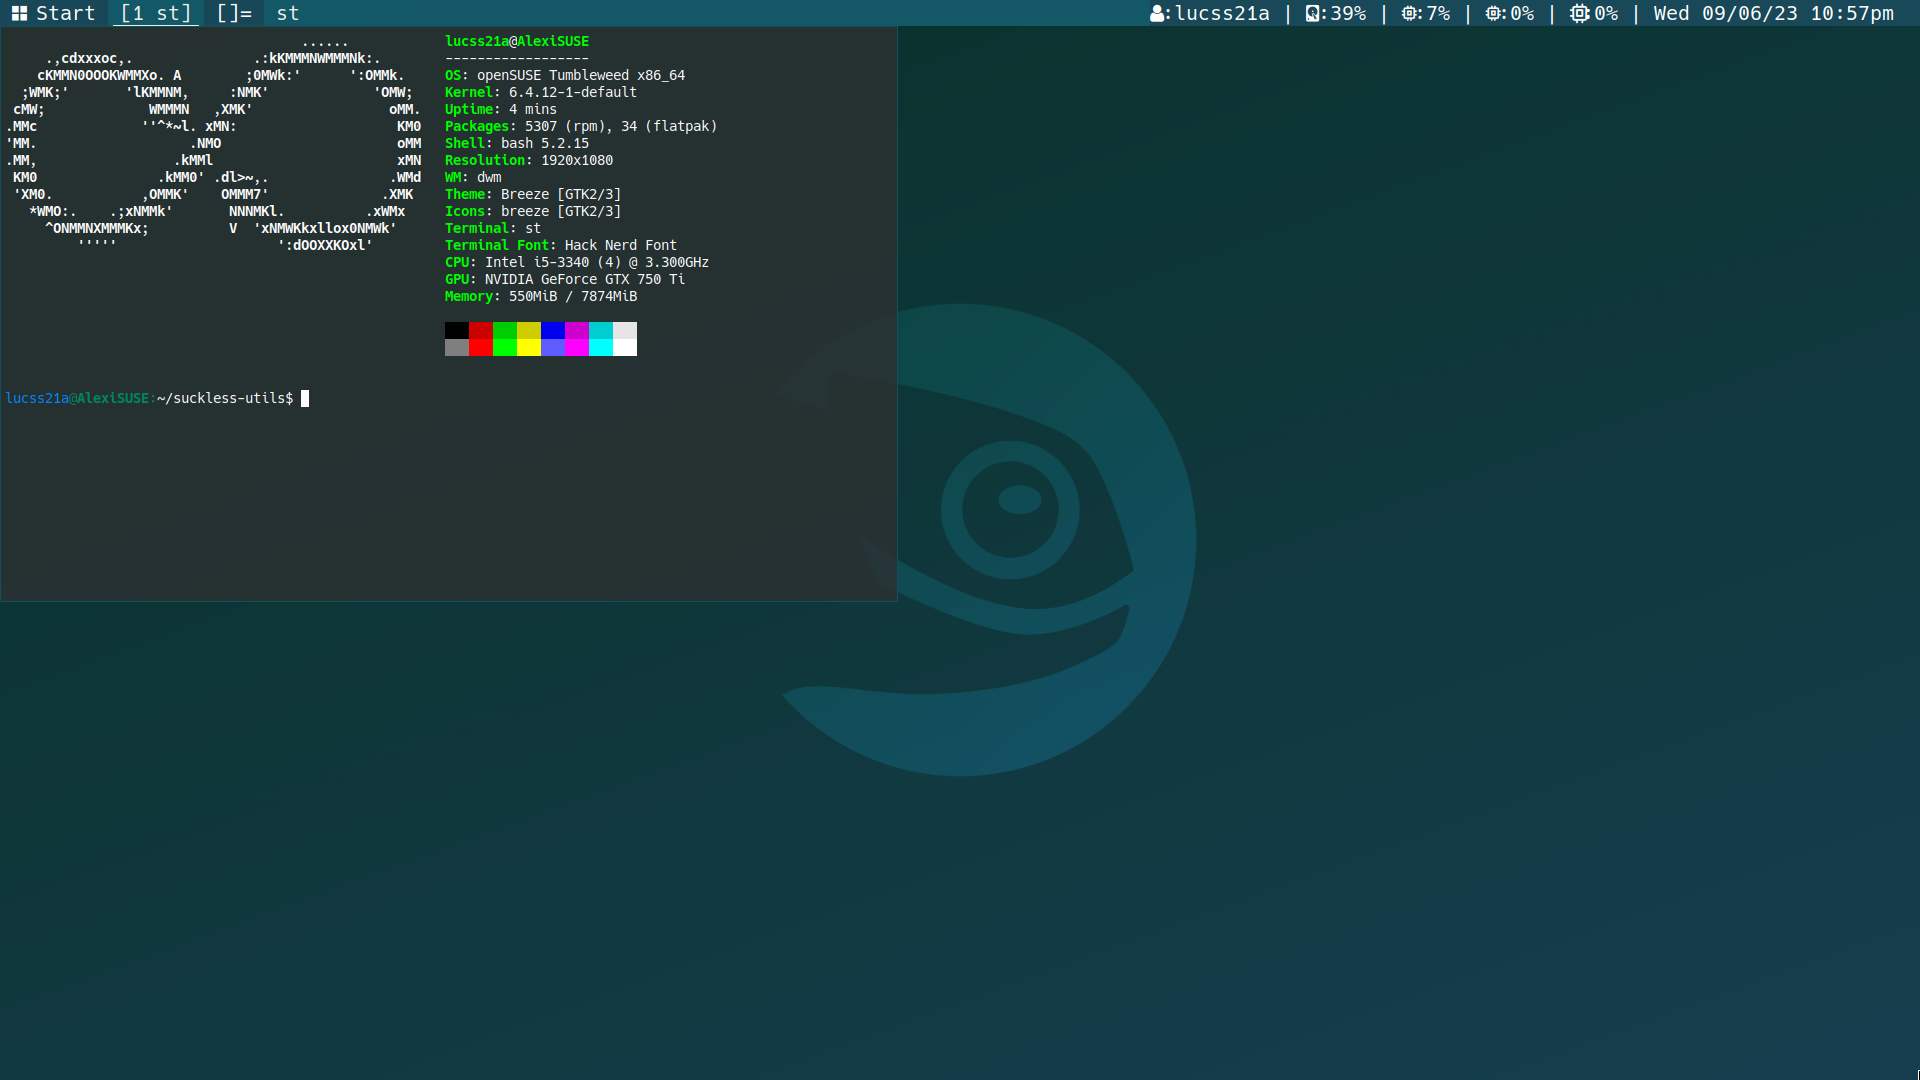
Task: Click the lucss21a@AlexiSUSE shell prompt user
Action: pos(77,398)
